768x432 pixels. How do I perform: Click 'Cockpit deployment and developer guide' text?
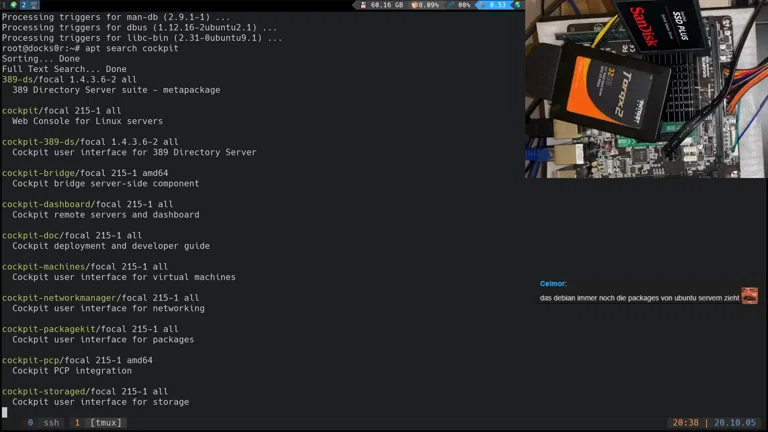pos(111,246)
